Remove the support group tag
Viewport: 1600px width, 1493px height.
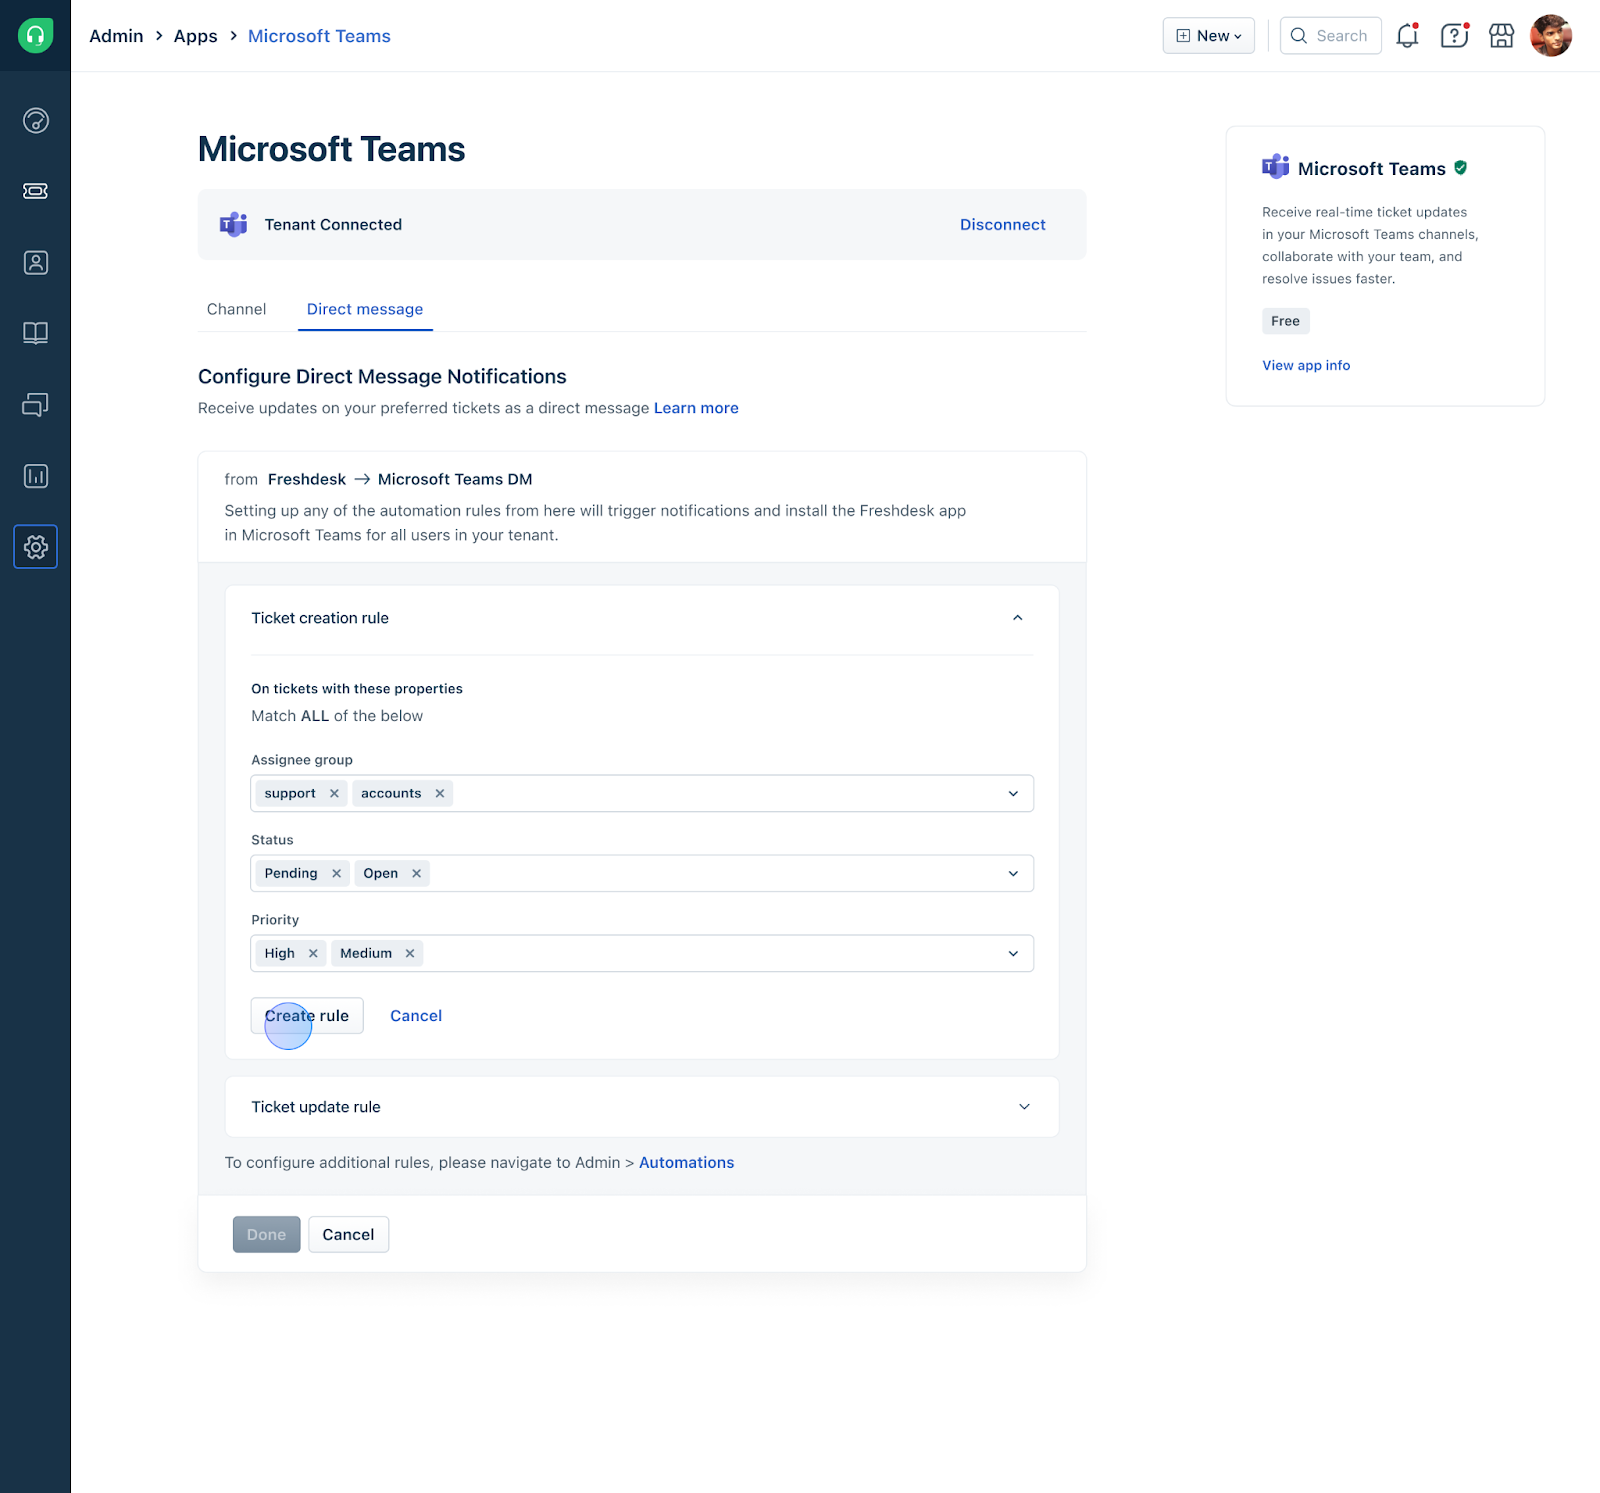point(334,793)
